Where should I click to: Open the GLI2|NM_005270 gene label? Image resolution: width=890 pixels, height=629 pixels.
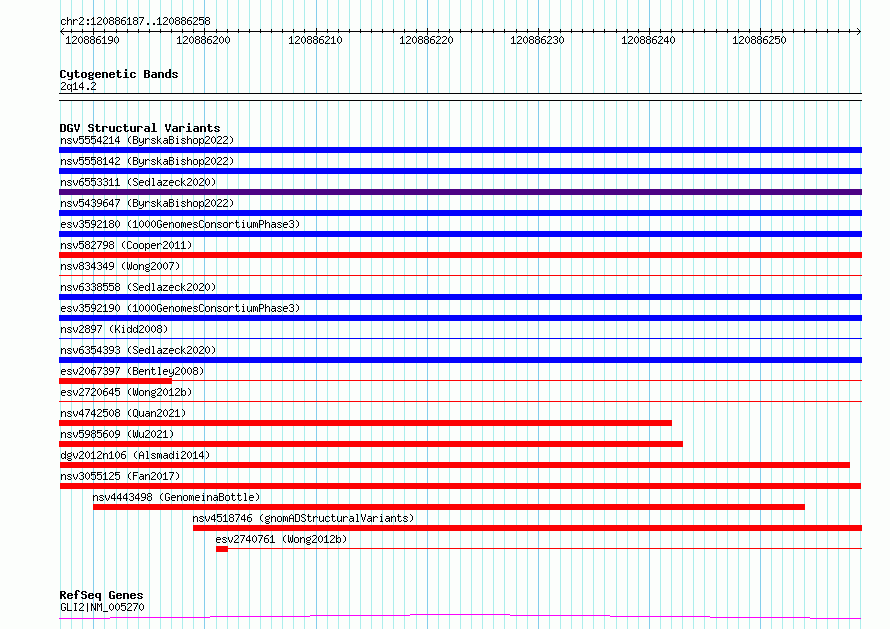tap(102, 607)
